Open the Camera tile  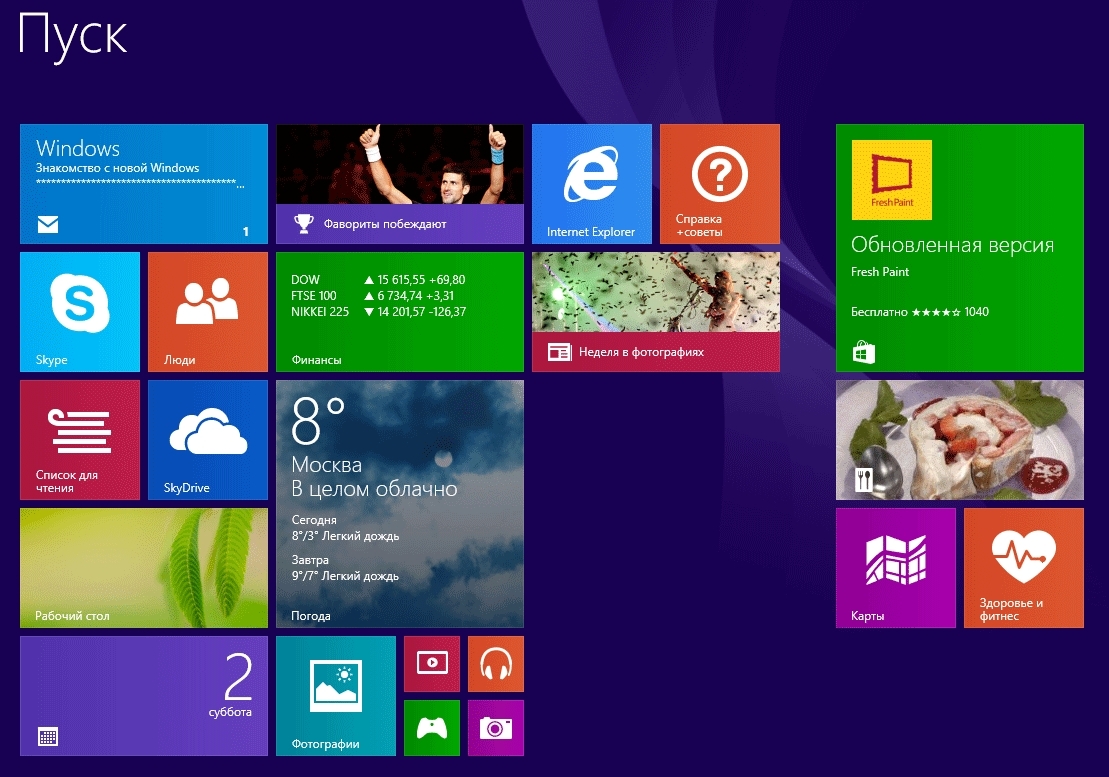(x=496, y=728)
